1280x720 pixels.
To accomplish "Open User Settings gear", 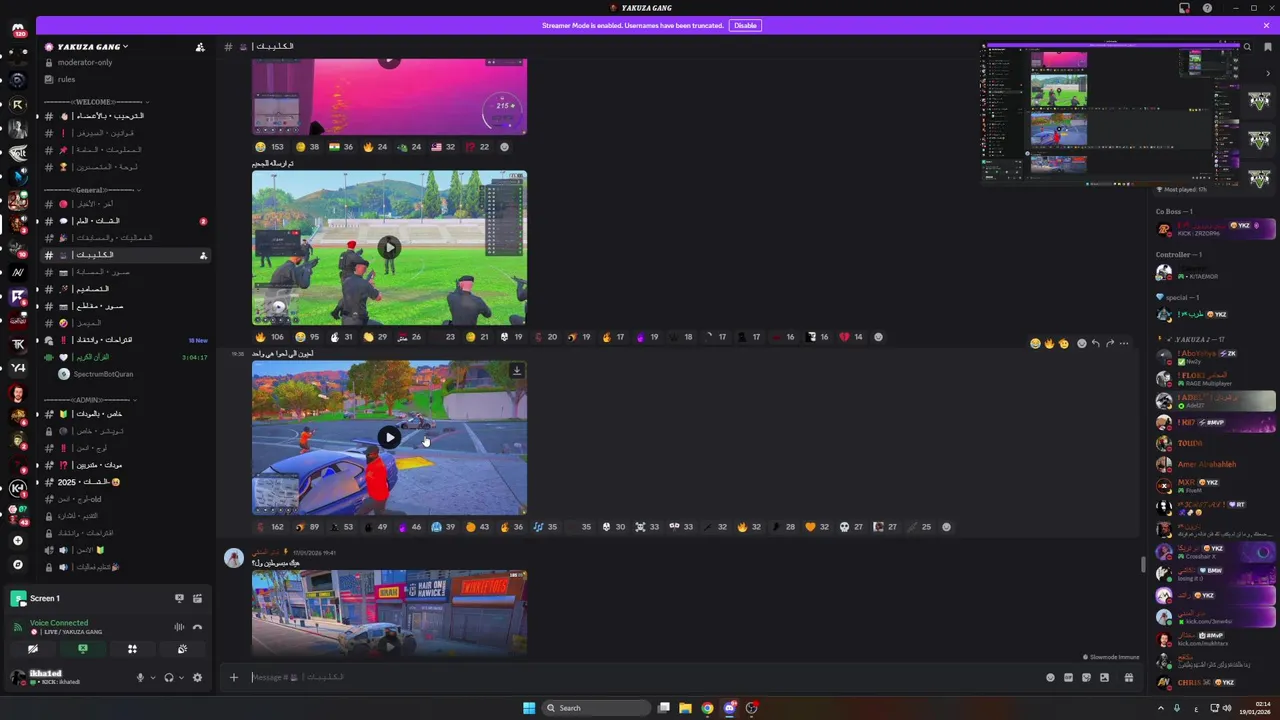I will (x=197, y=677).
